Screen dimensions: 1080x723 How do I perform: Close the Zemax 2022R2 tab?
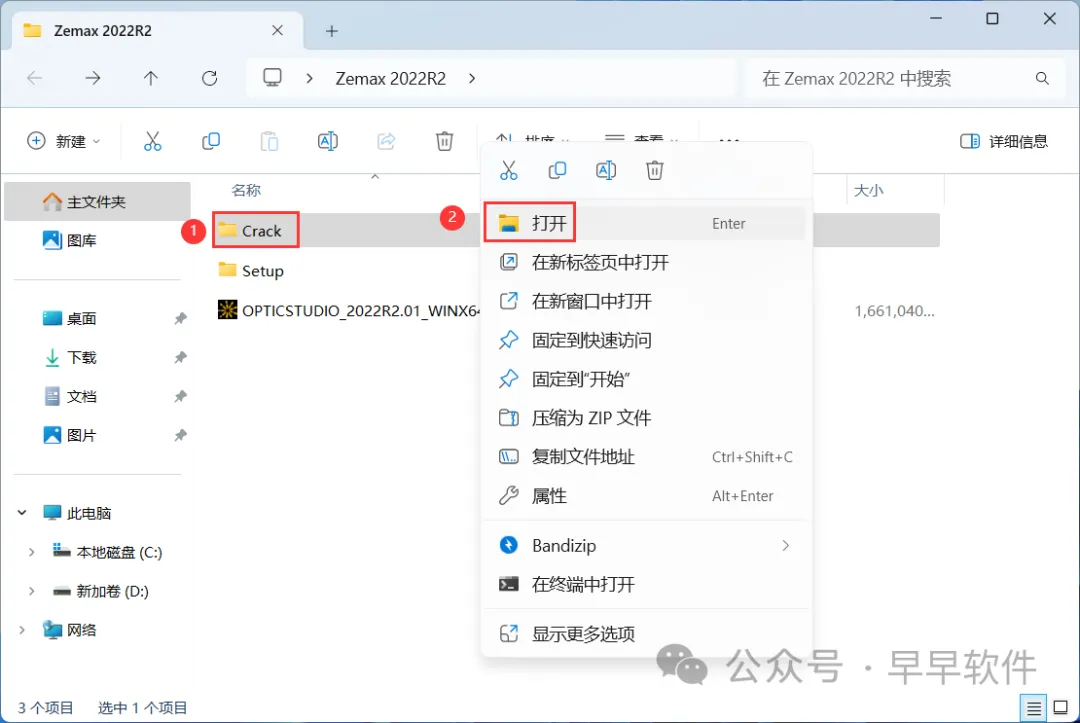(277, 30)
